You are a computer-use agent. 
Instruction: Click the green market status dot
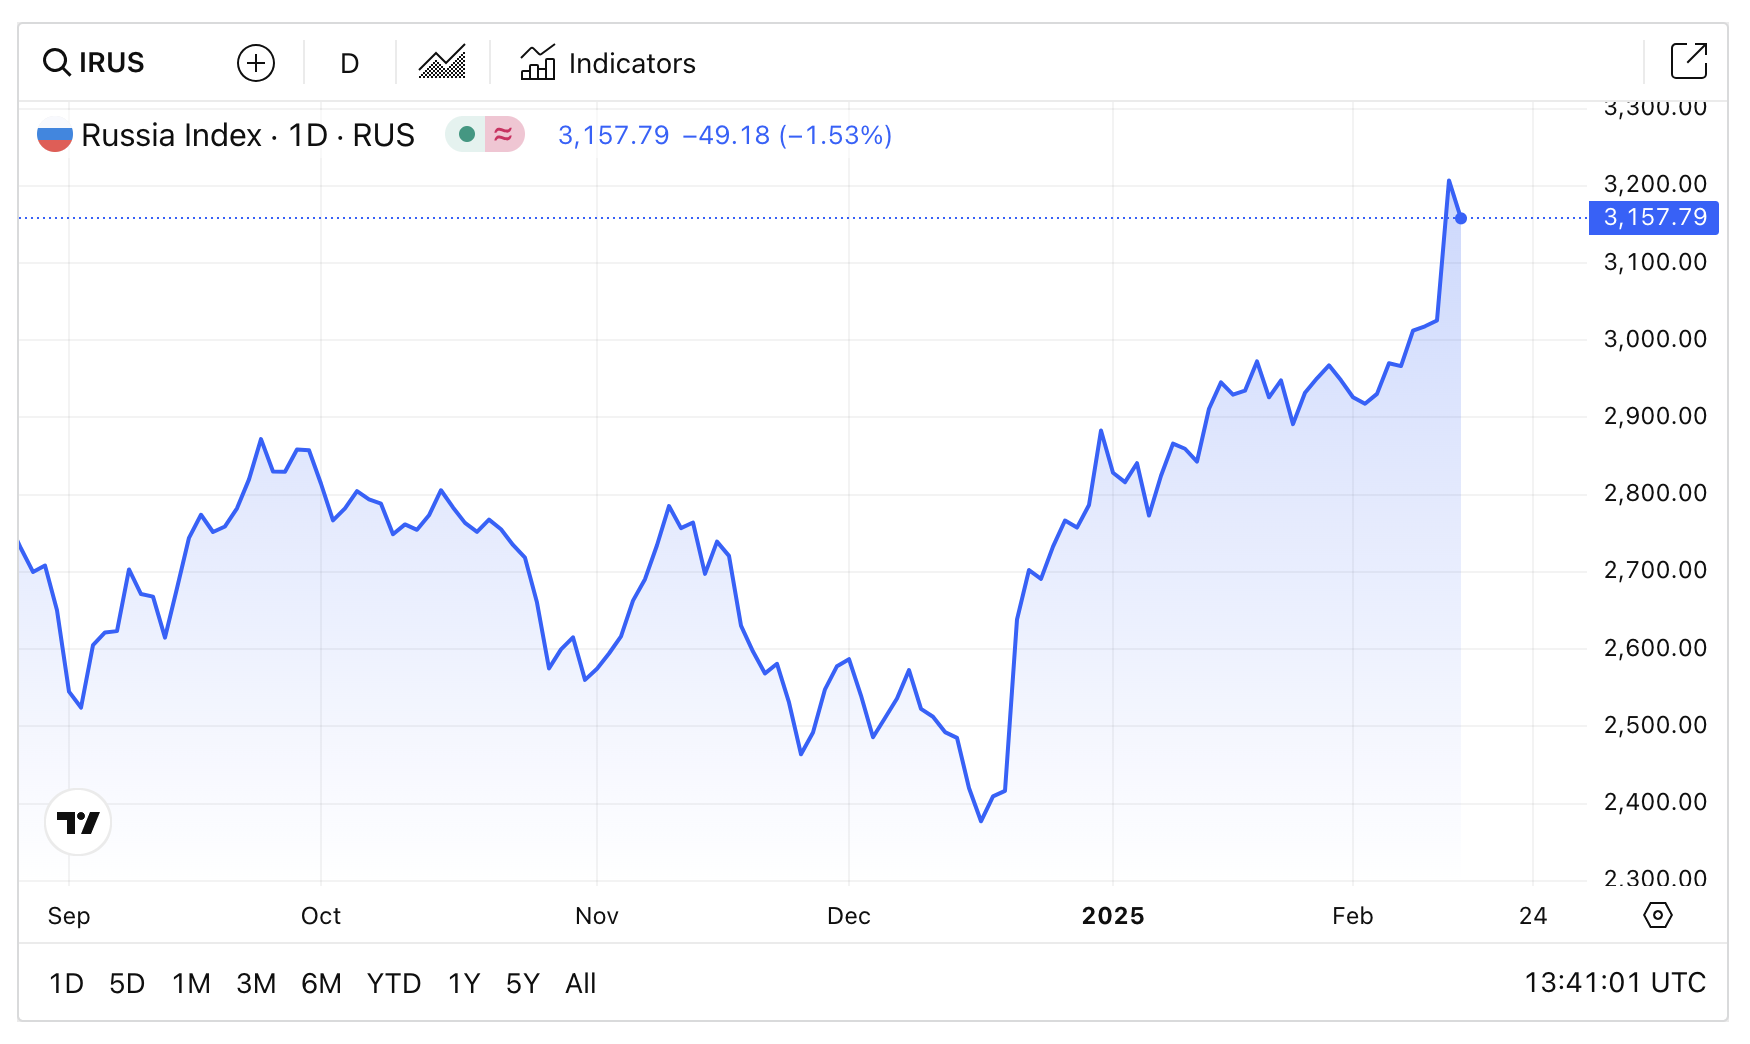click(x=466, y=134)
